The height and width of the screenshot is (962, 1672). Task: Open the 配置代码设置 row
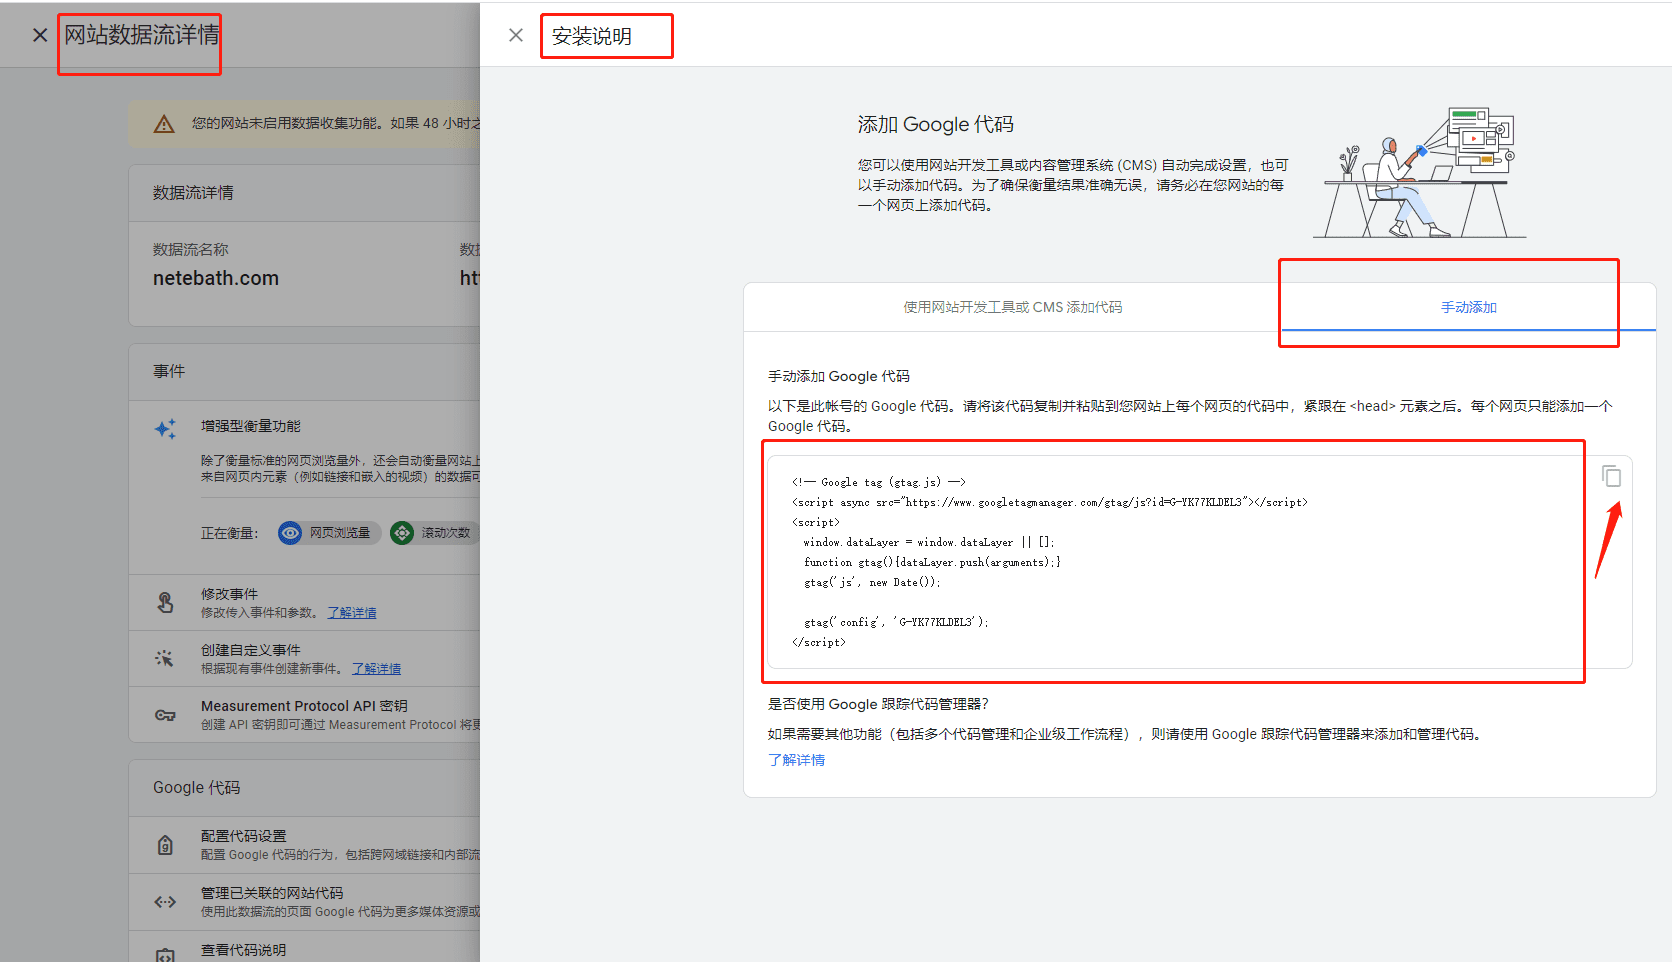pos(305,845)
